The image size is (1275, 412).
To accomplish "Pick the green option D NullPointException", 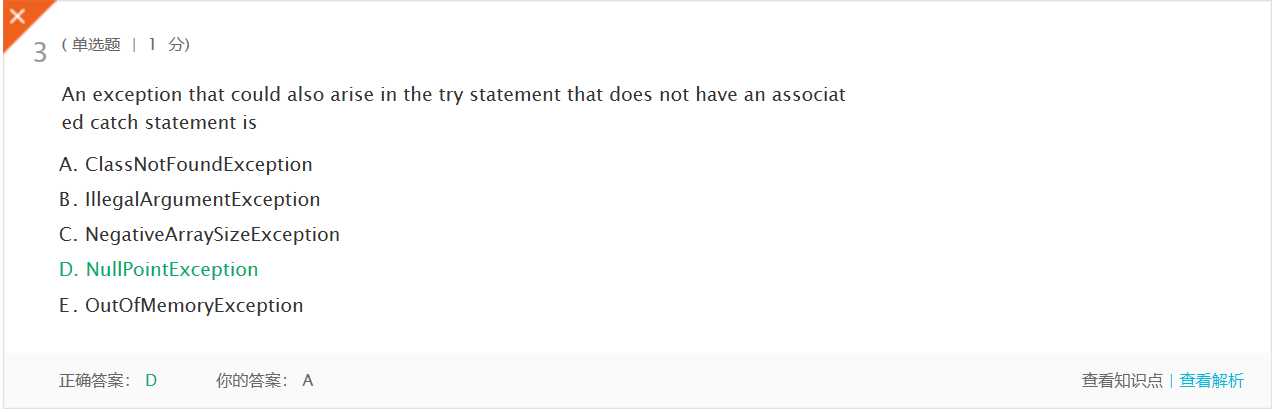I will [x=159, y=269].
